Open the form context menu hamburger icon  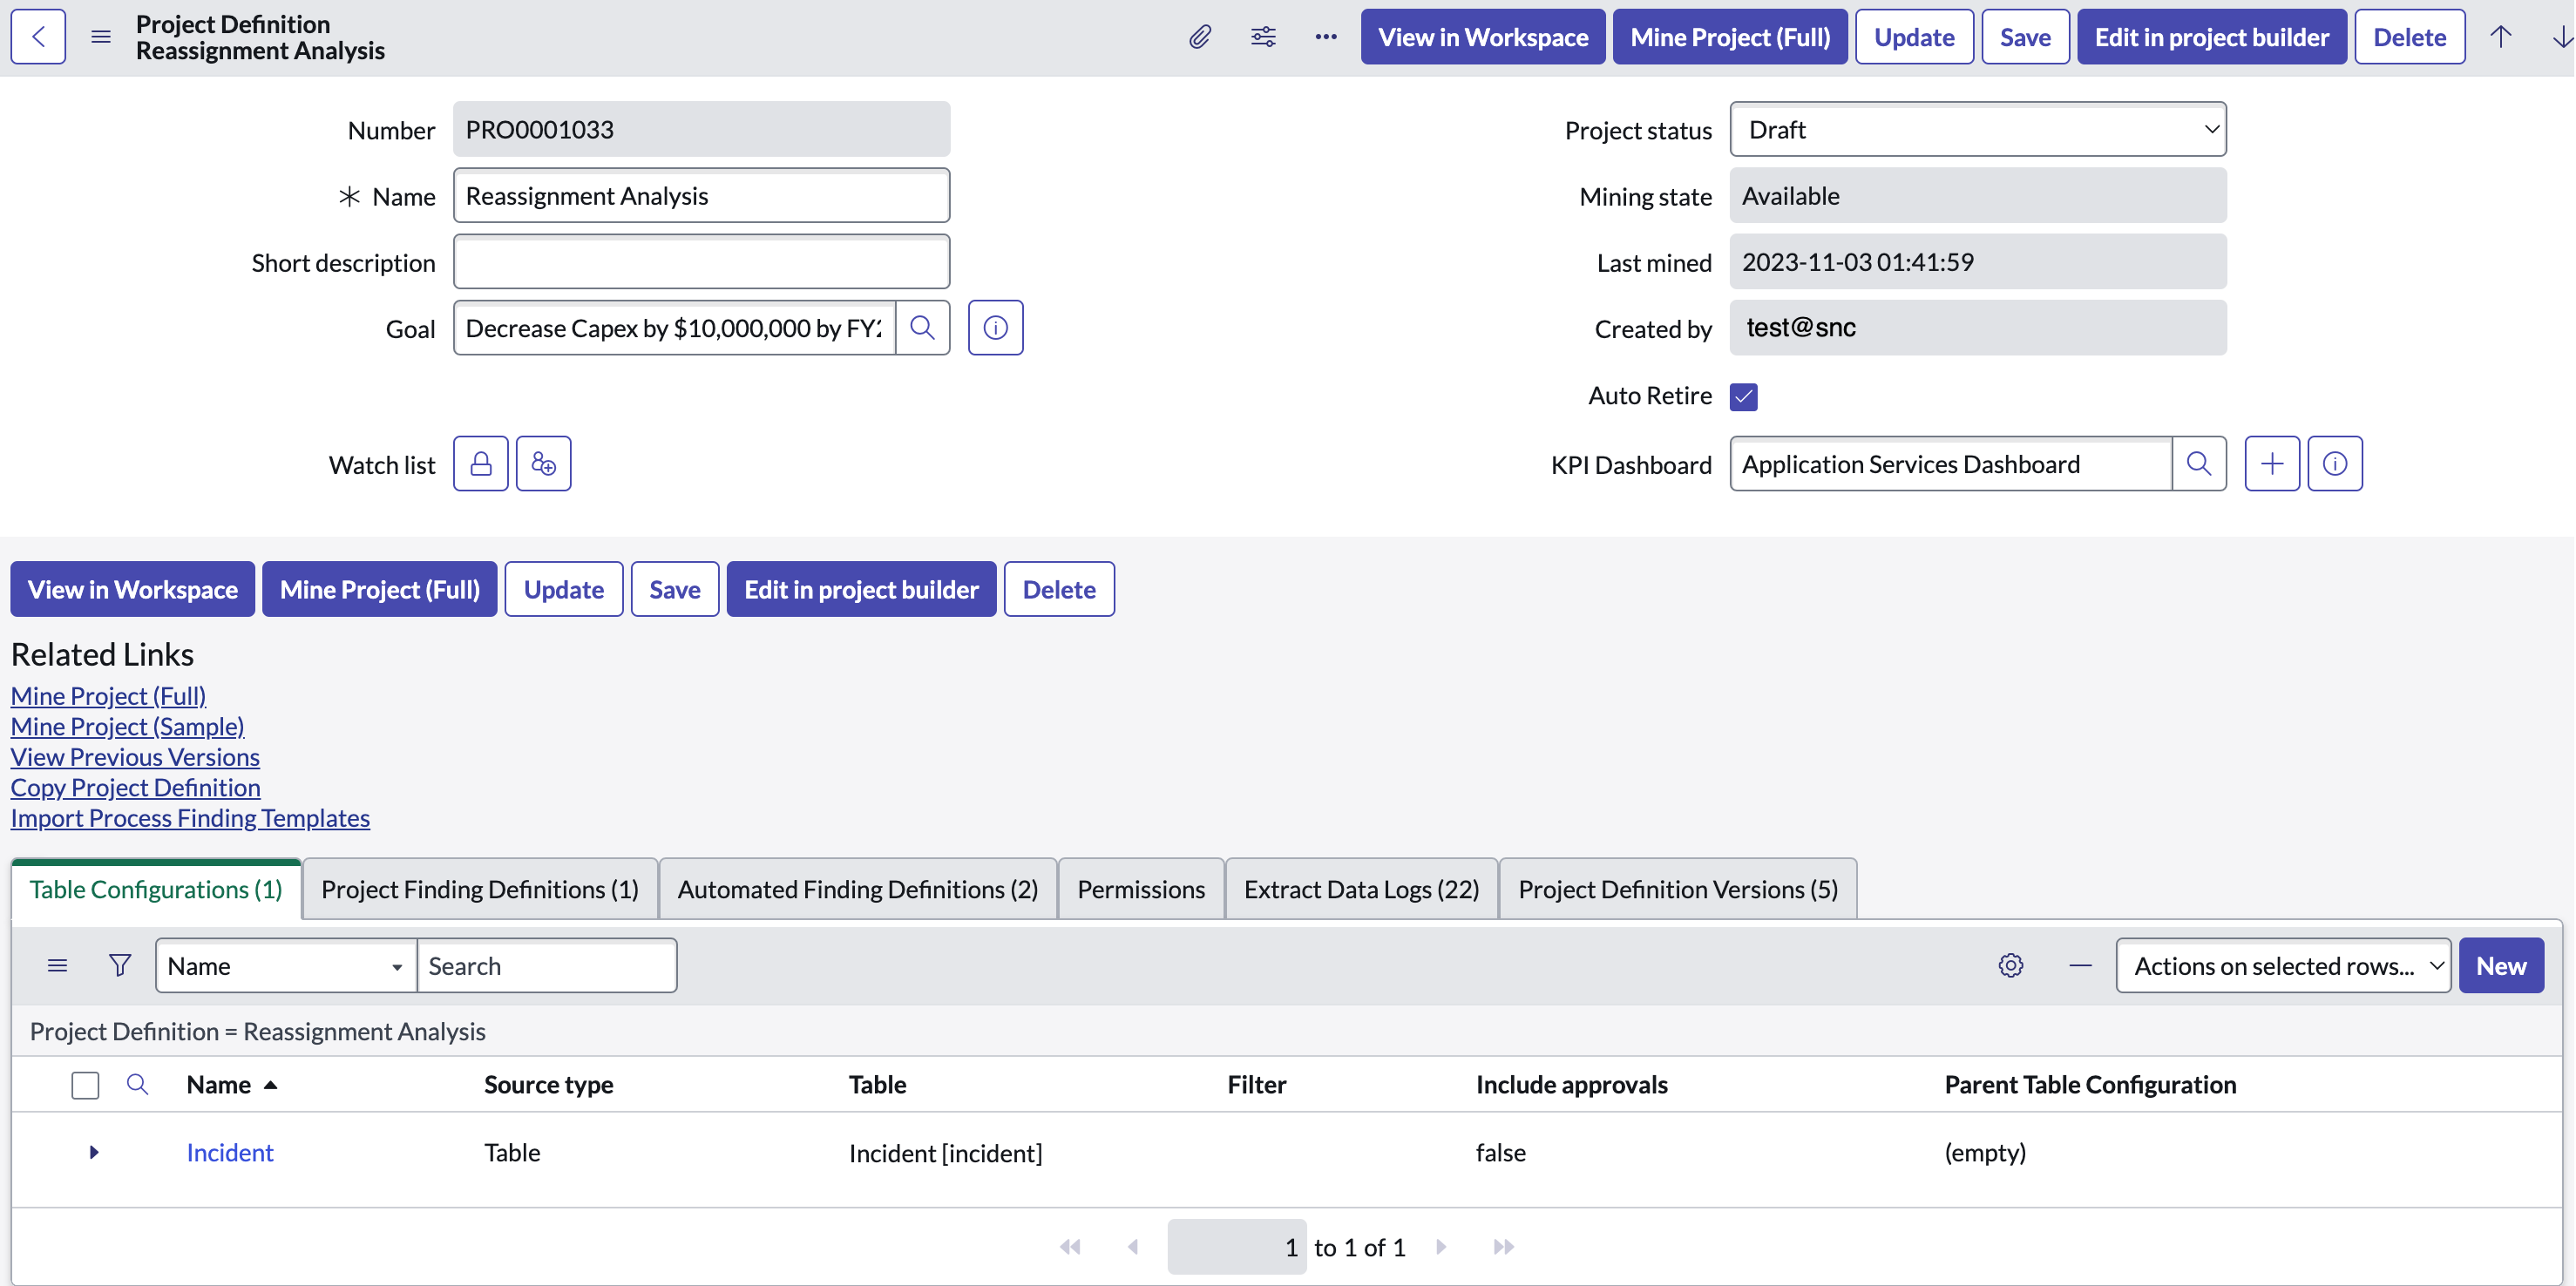tap(100, 37)
